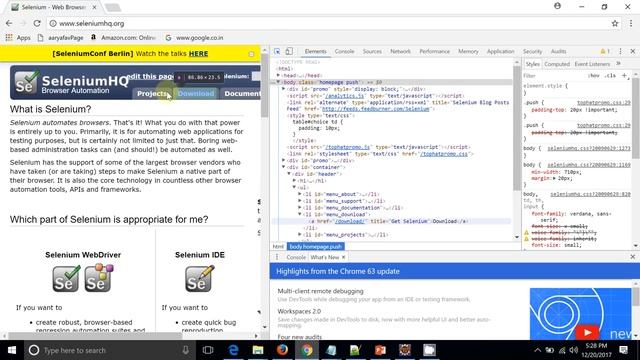Click the Styles Filter input field
Screen dimensions: 640x360
coord(553,76)
